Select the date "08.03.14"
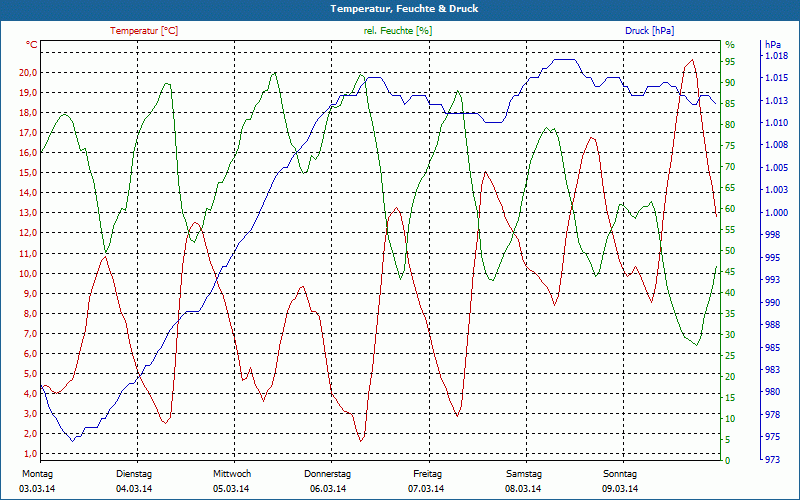800x500 pixels. point(523,489)
